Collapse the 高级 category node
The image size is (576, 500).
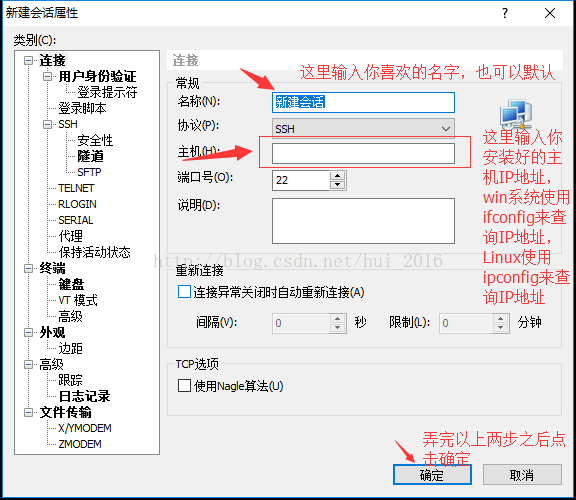coord(28,364)
